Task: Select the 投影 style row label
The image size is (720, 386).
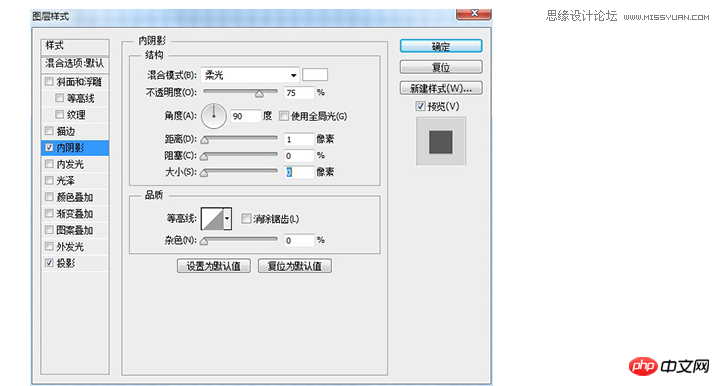Action: [x=66, y=263]
